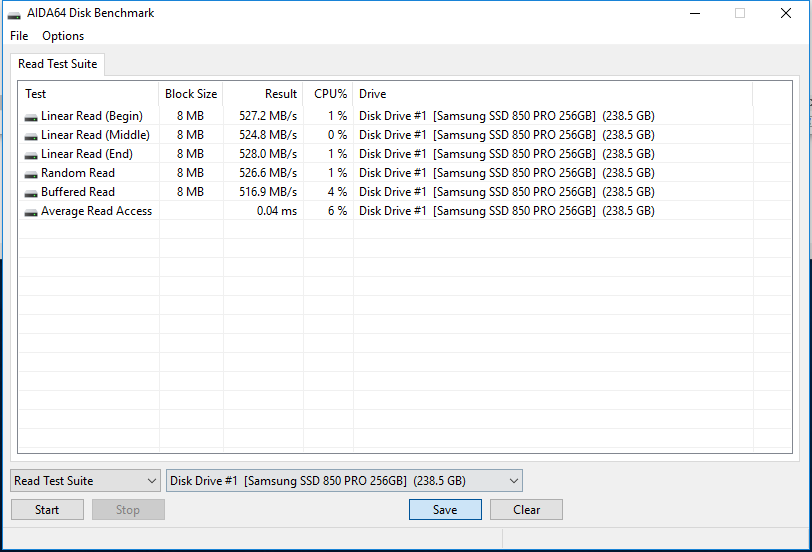This screenshot has height=552, width=812.
Task: Click the 516.9 MB/s result value
Action: pos(268,192)
